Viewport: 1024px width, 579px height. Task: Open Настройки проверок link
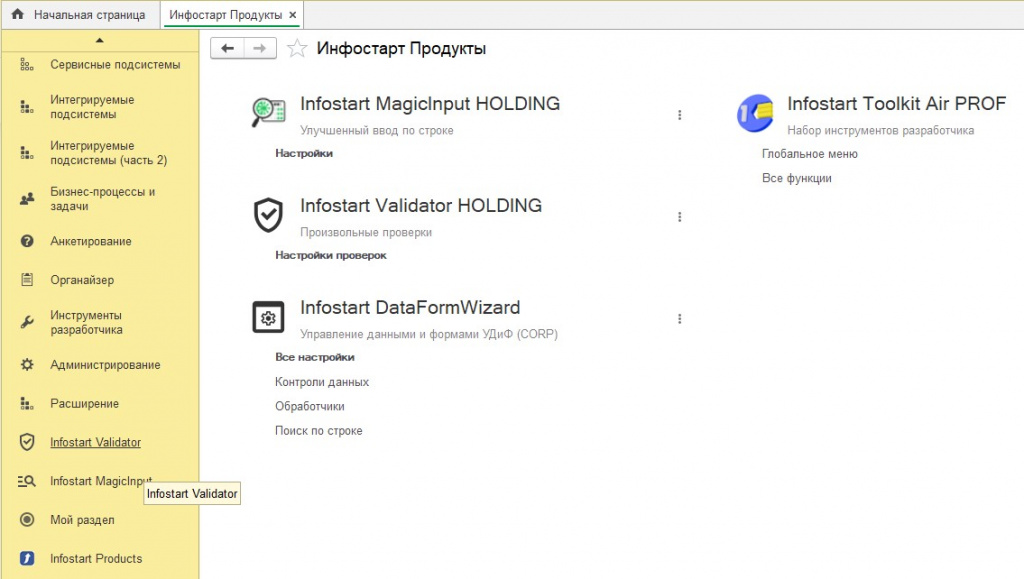pos(330,255)
